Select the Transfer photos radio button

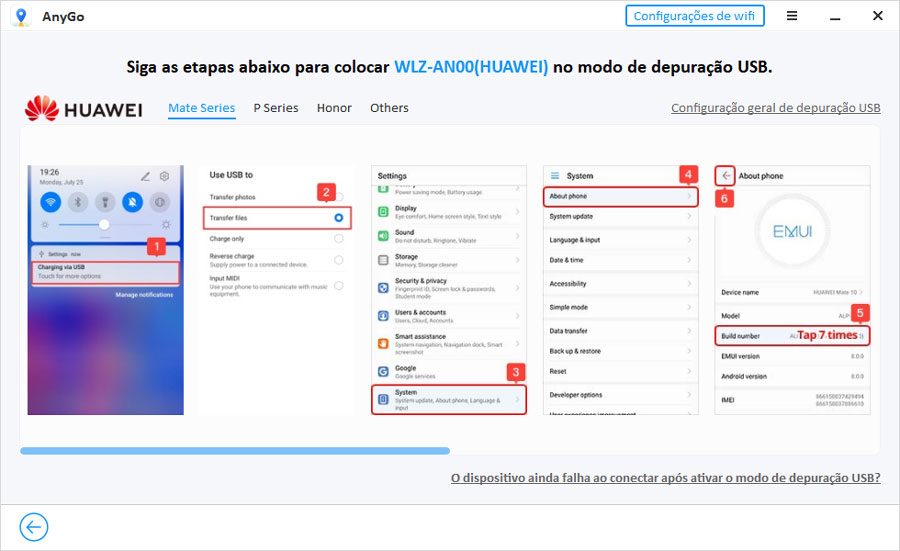pos(339,197)
